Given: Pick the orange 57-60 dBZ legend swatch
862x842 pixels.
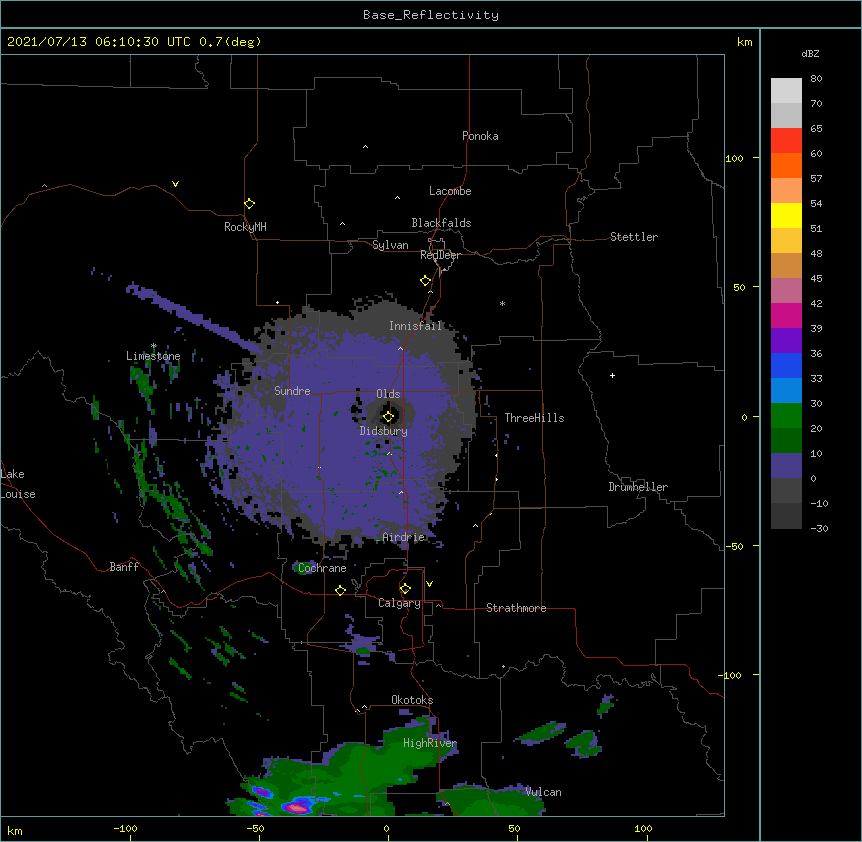Looking at the screenshot, I should [786, 165].
